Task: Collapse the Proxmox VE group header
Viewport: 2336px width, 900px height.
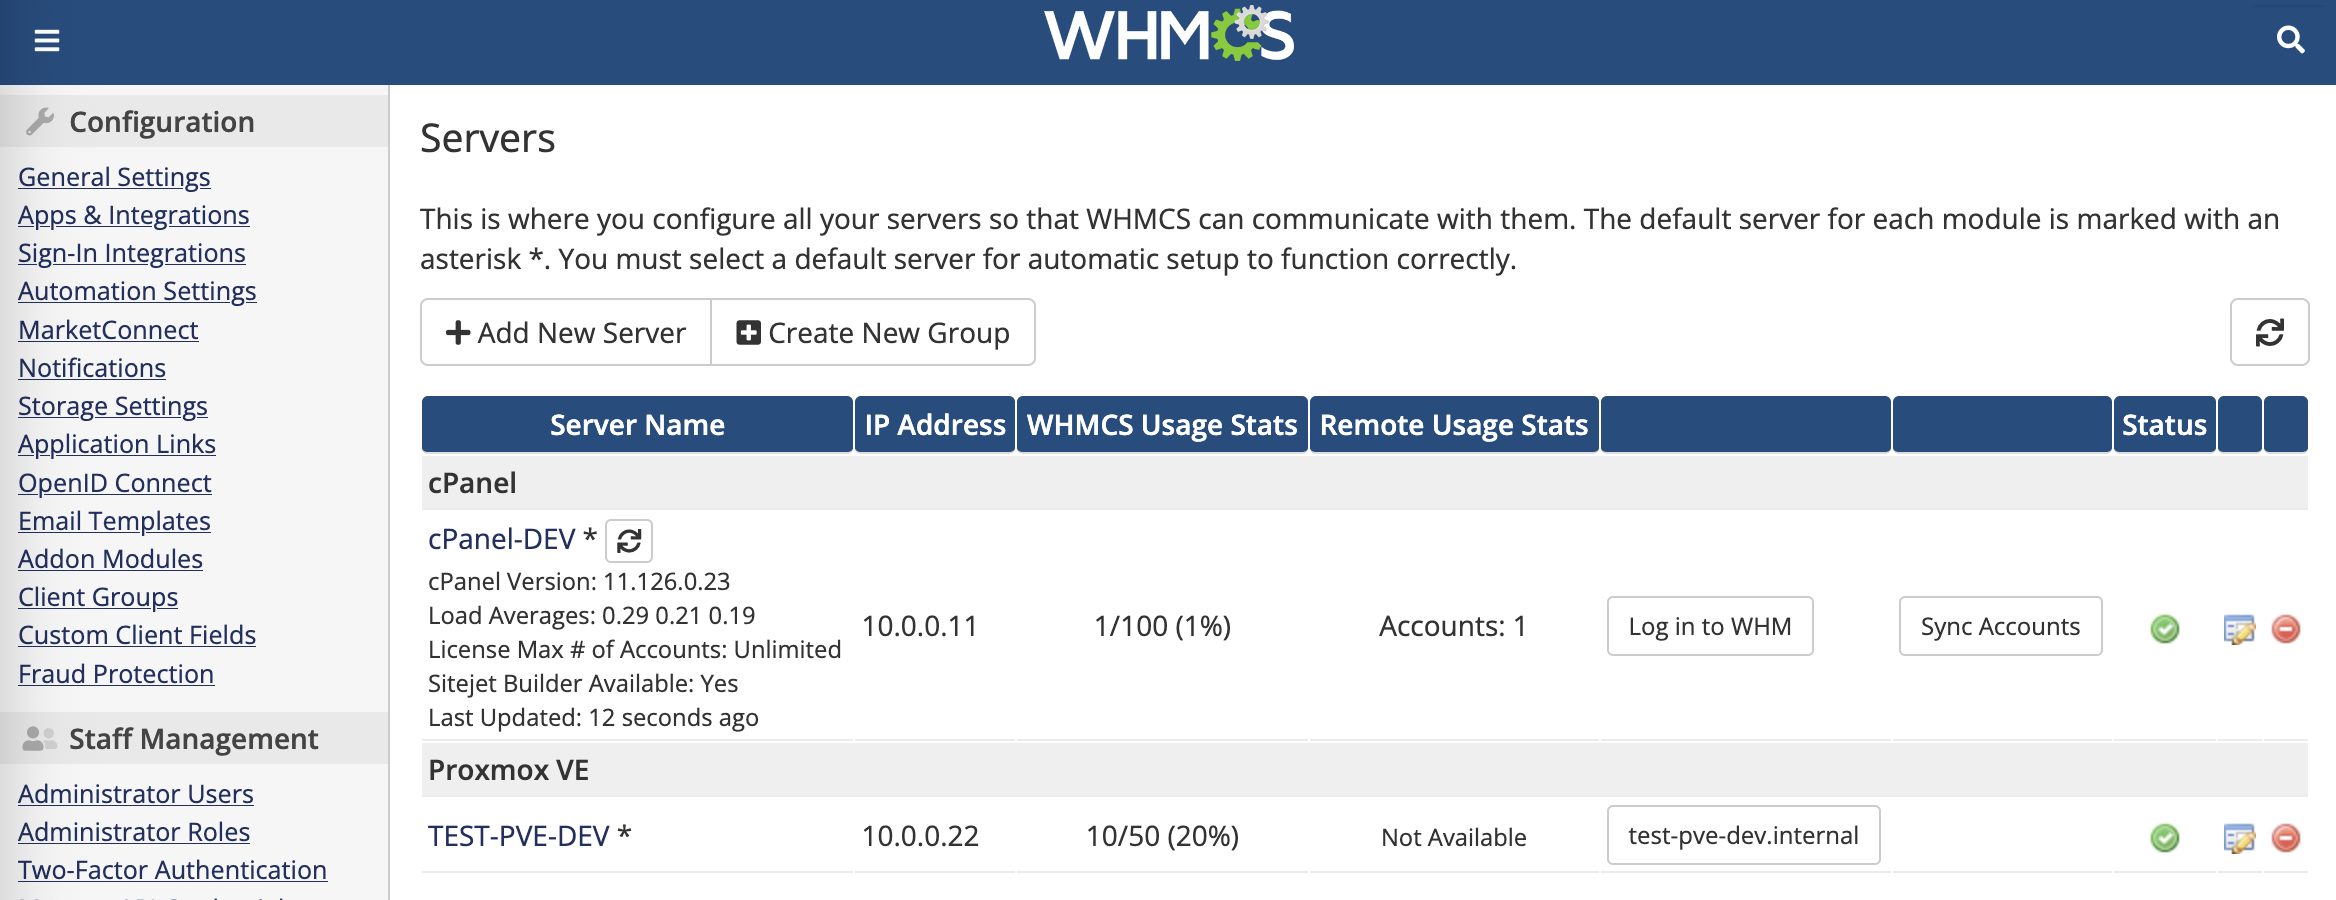Action: pyautogui.click(x=508, y=770)
